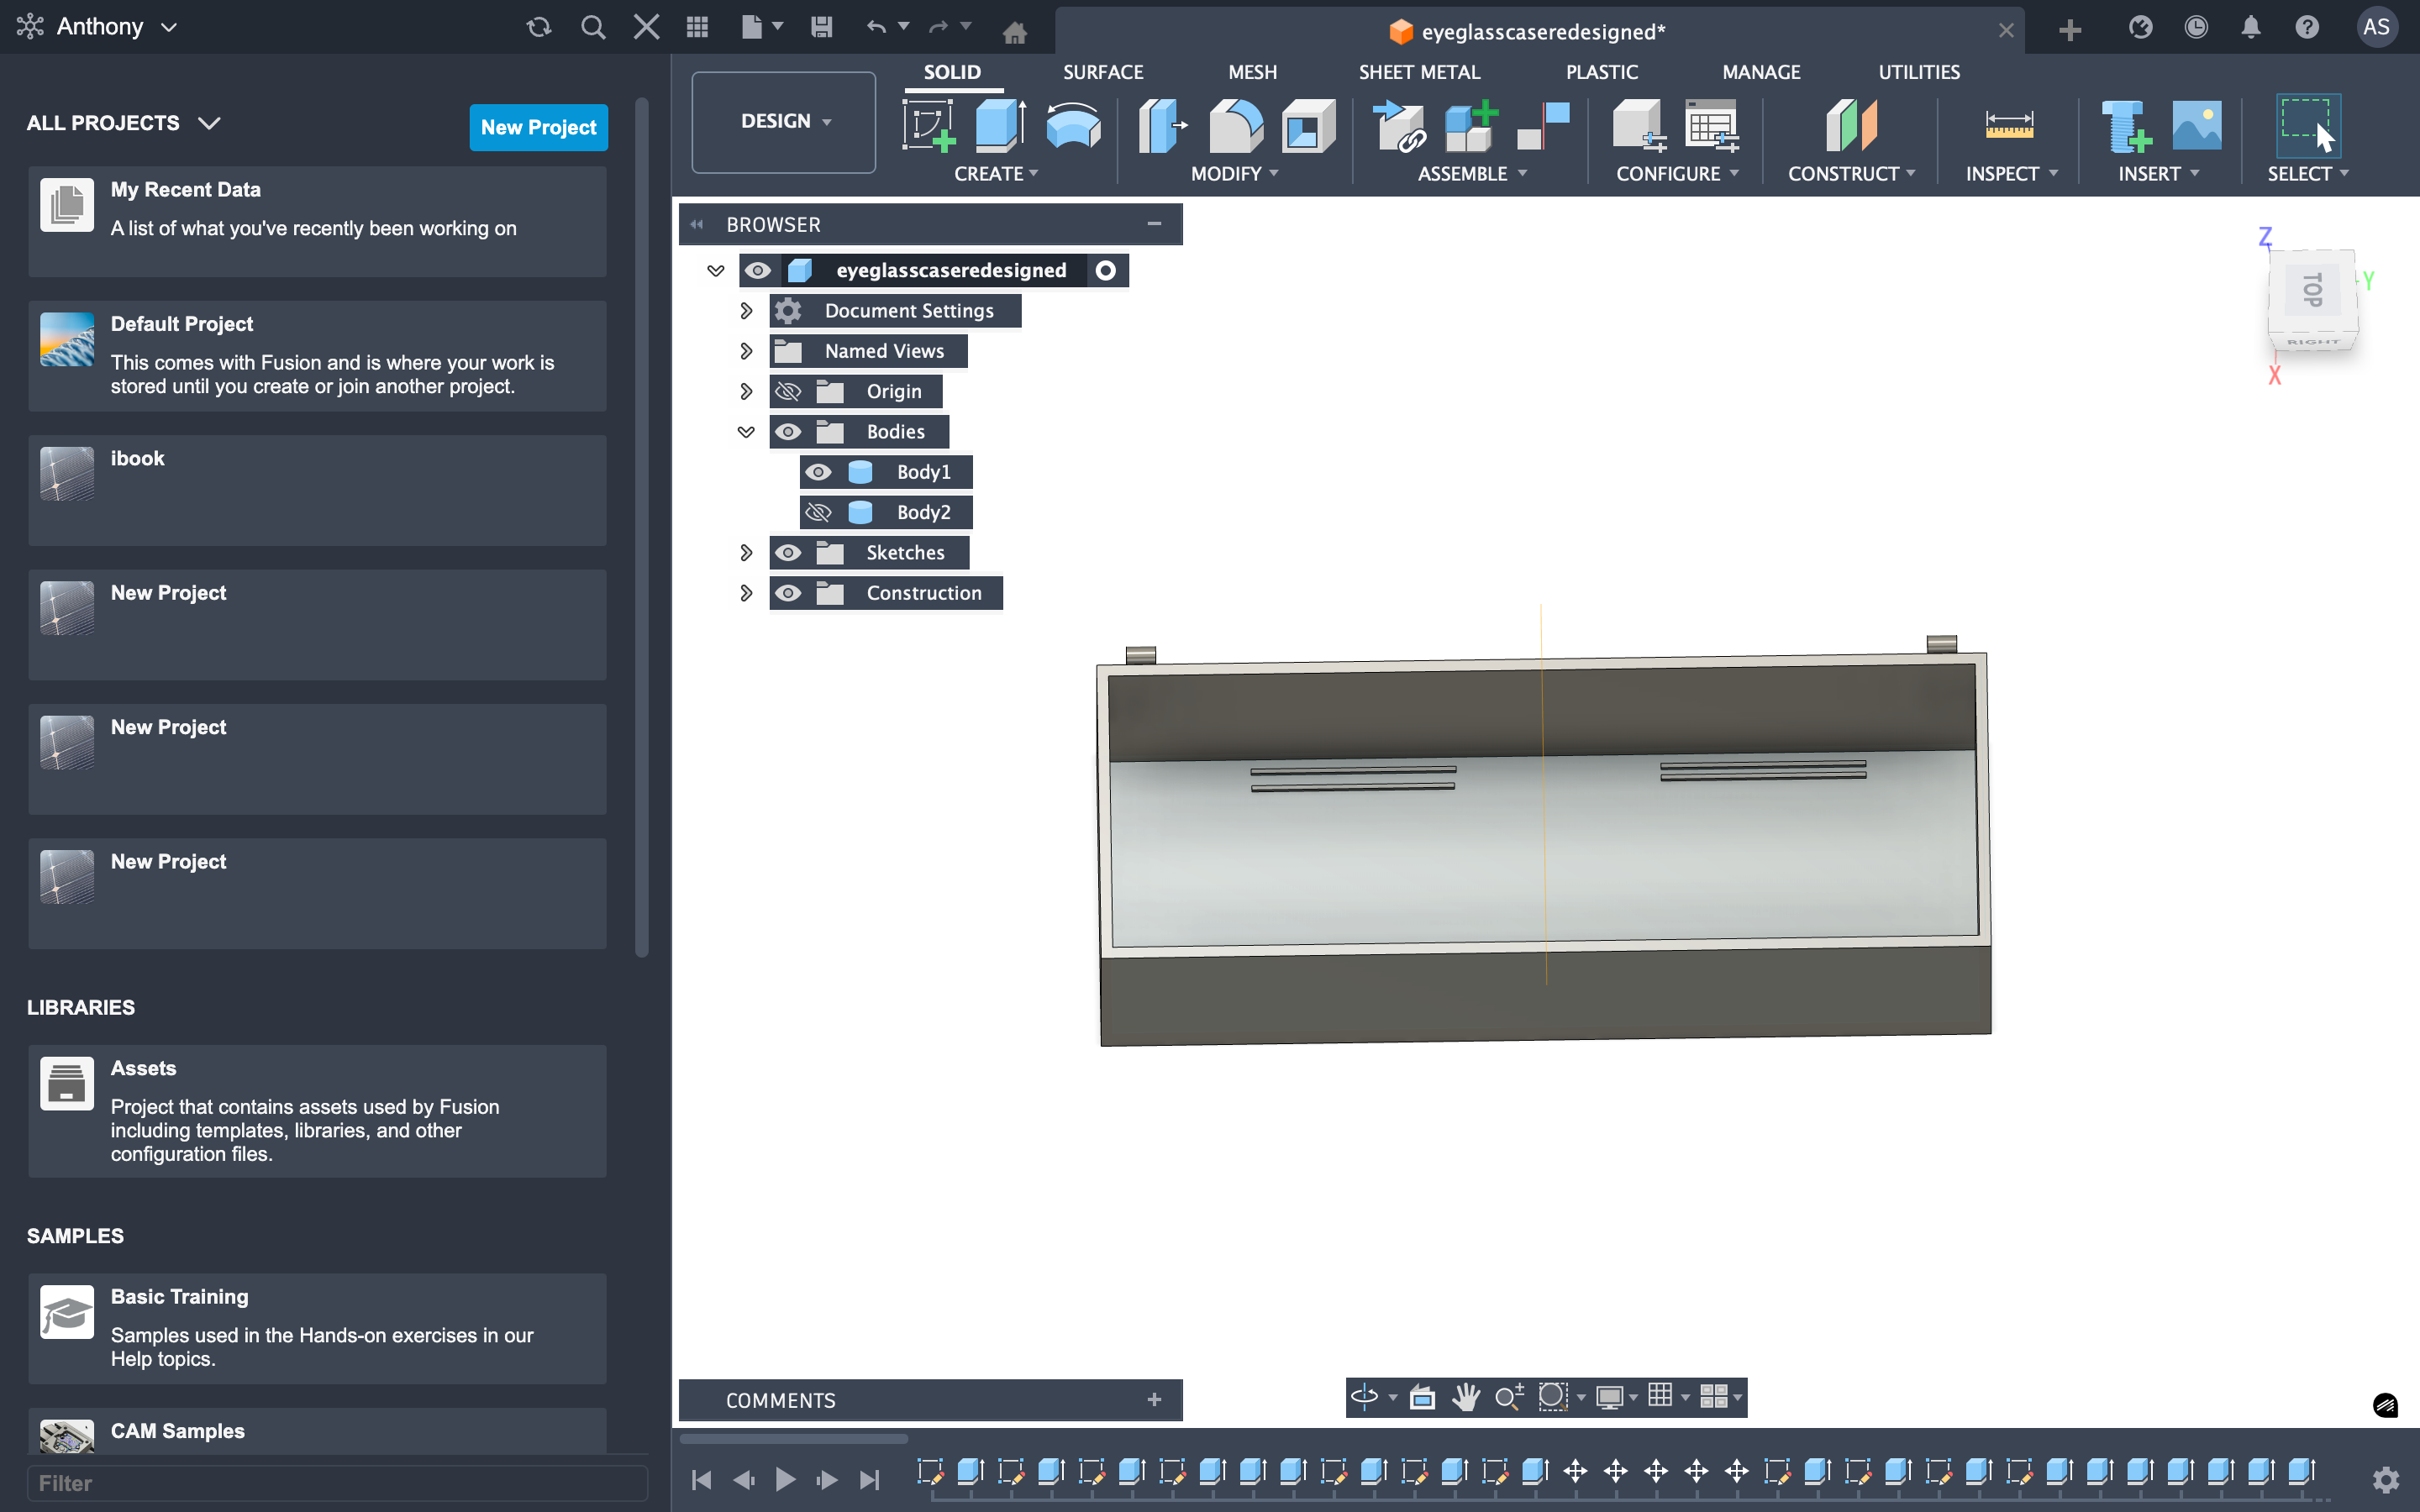Collapse the Bodies folder

point(746,432)
